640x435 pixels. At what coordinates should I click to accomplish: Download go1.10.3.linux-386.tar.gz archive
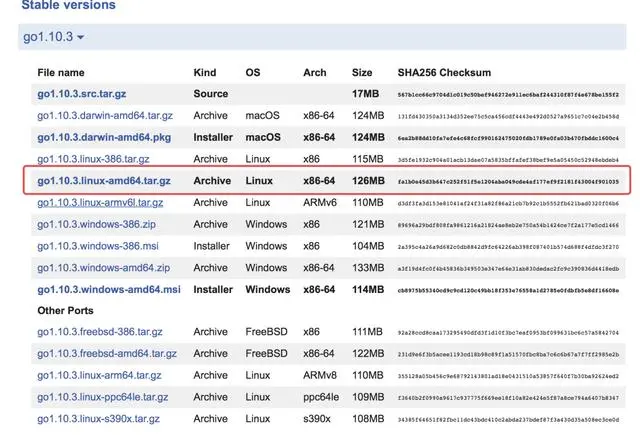click(x=93, y=159)
